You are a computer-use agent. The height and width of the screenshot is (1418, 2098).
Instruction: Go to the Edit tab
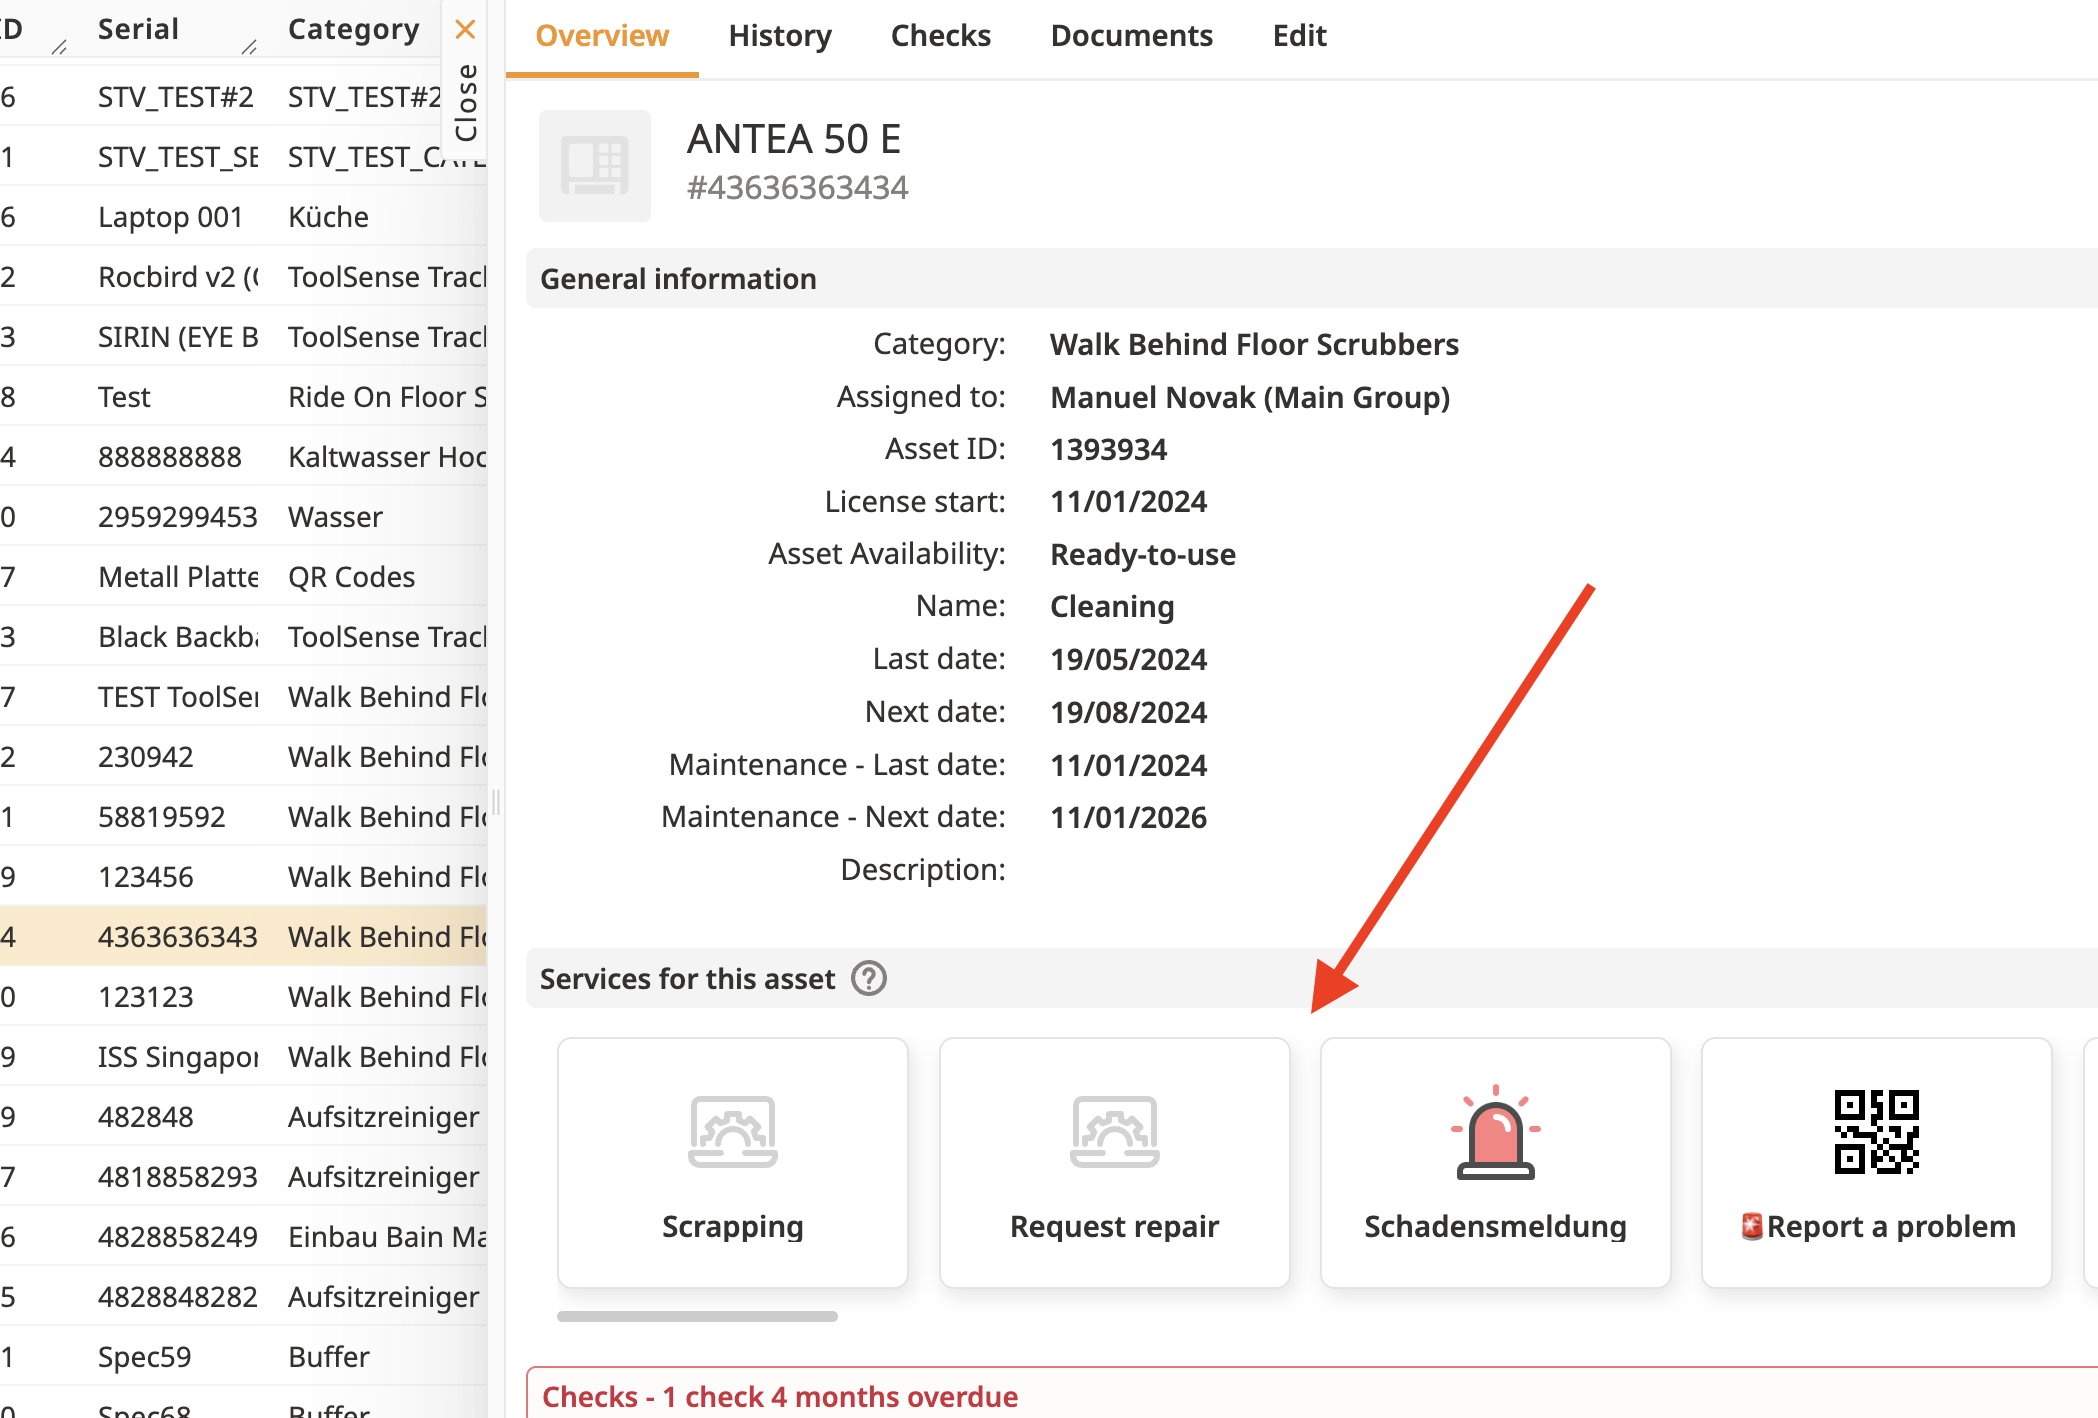tap(1299, 36)
